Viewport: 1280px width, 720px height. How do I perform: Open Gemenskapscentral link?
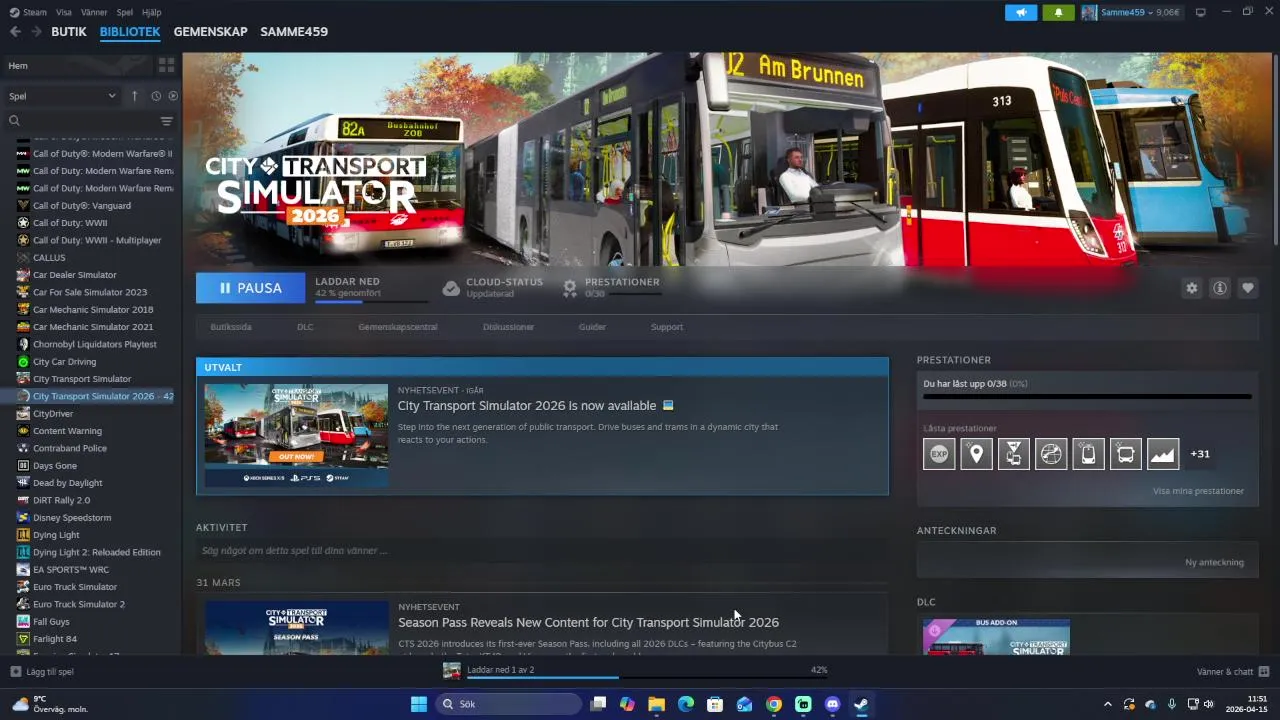398,327
